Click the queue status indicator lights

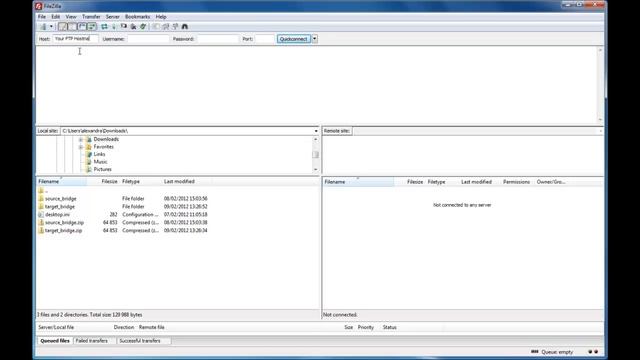[x=593, y=352]
